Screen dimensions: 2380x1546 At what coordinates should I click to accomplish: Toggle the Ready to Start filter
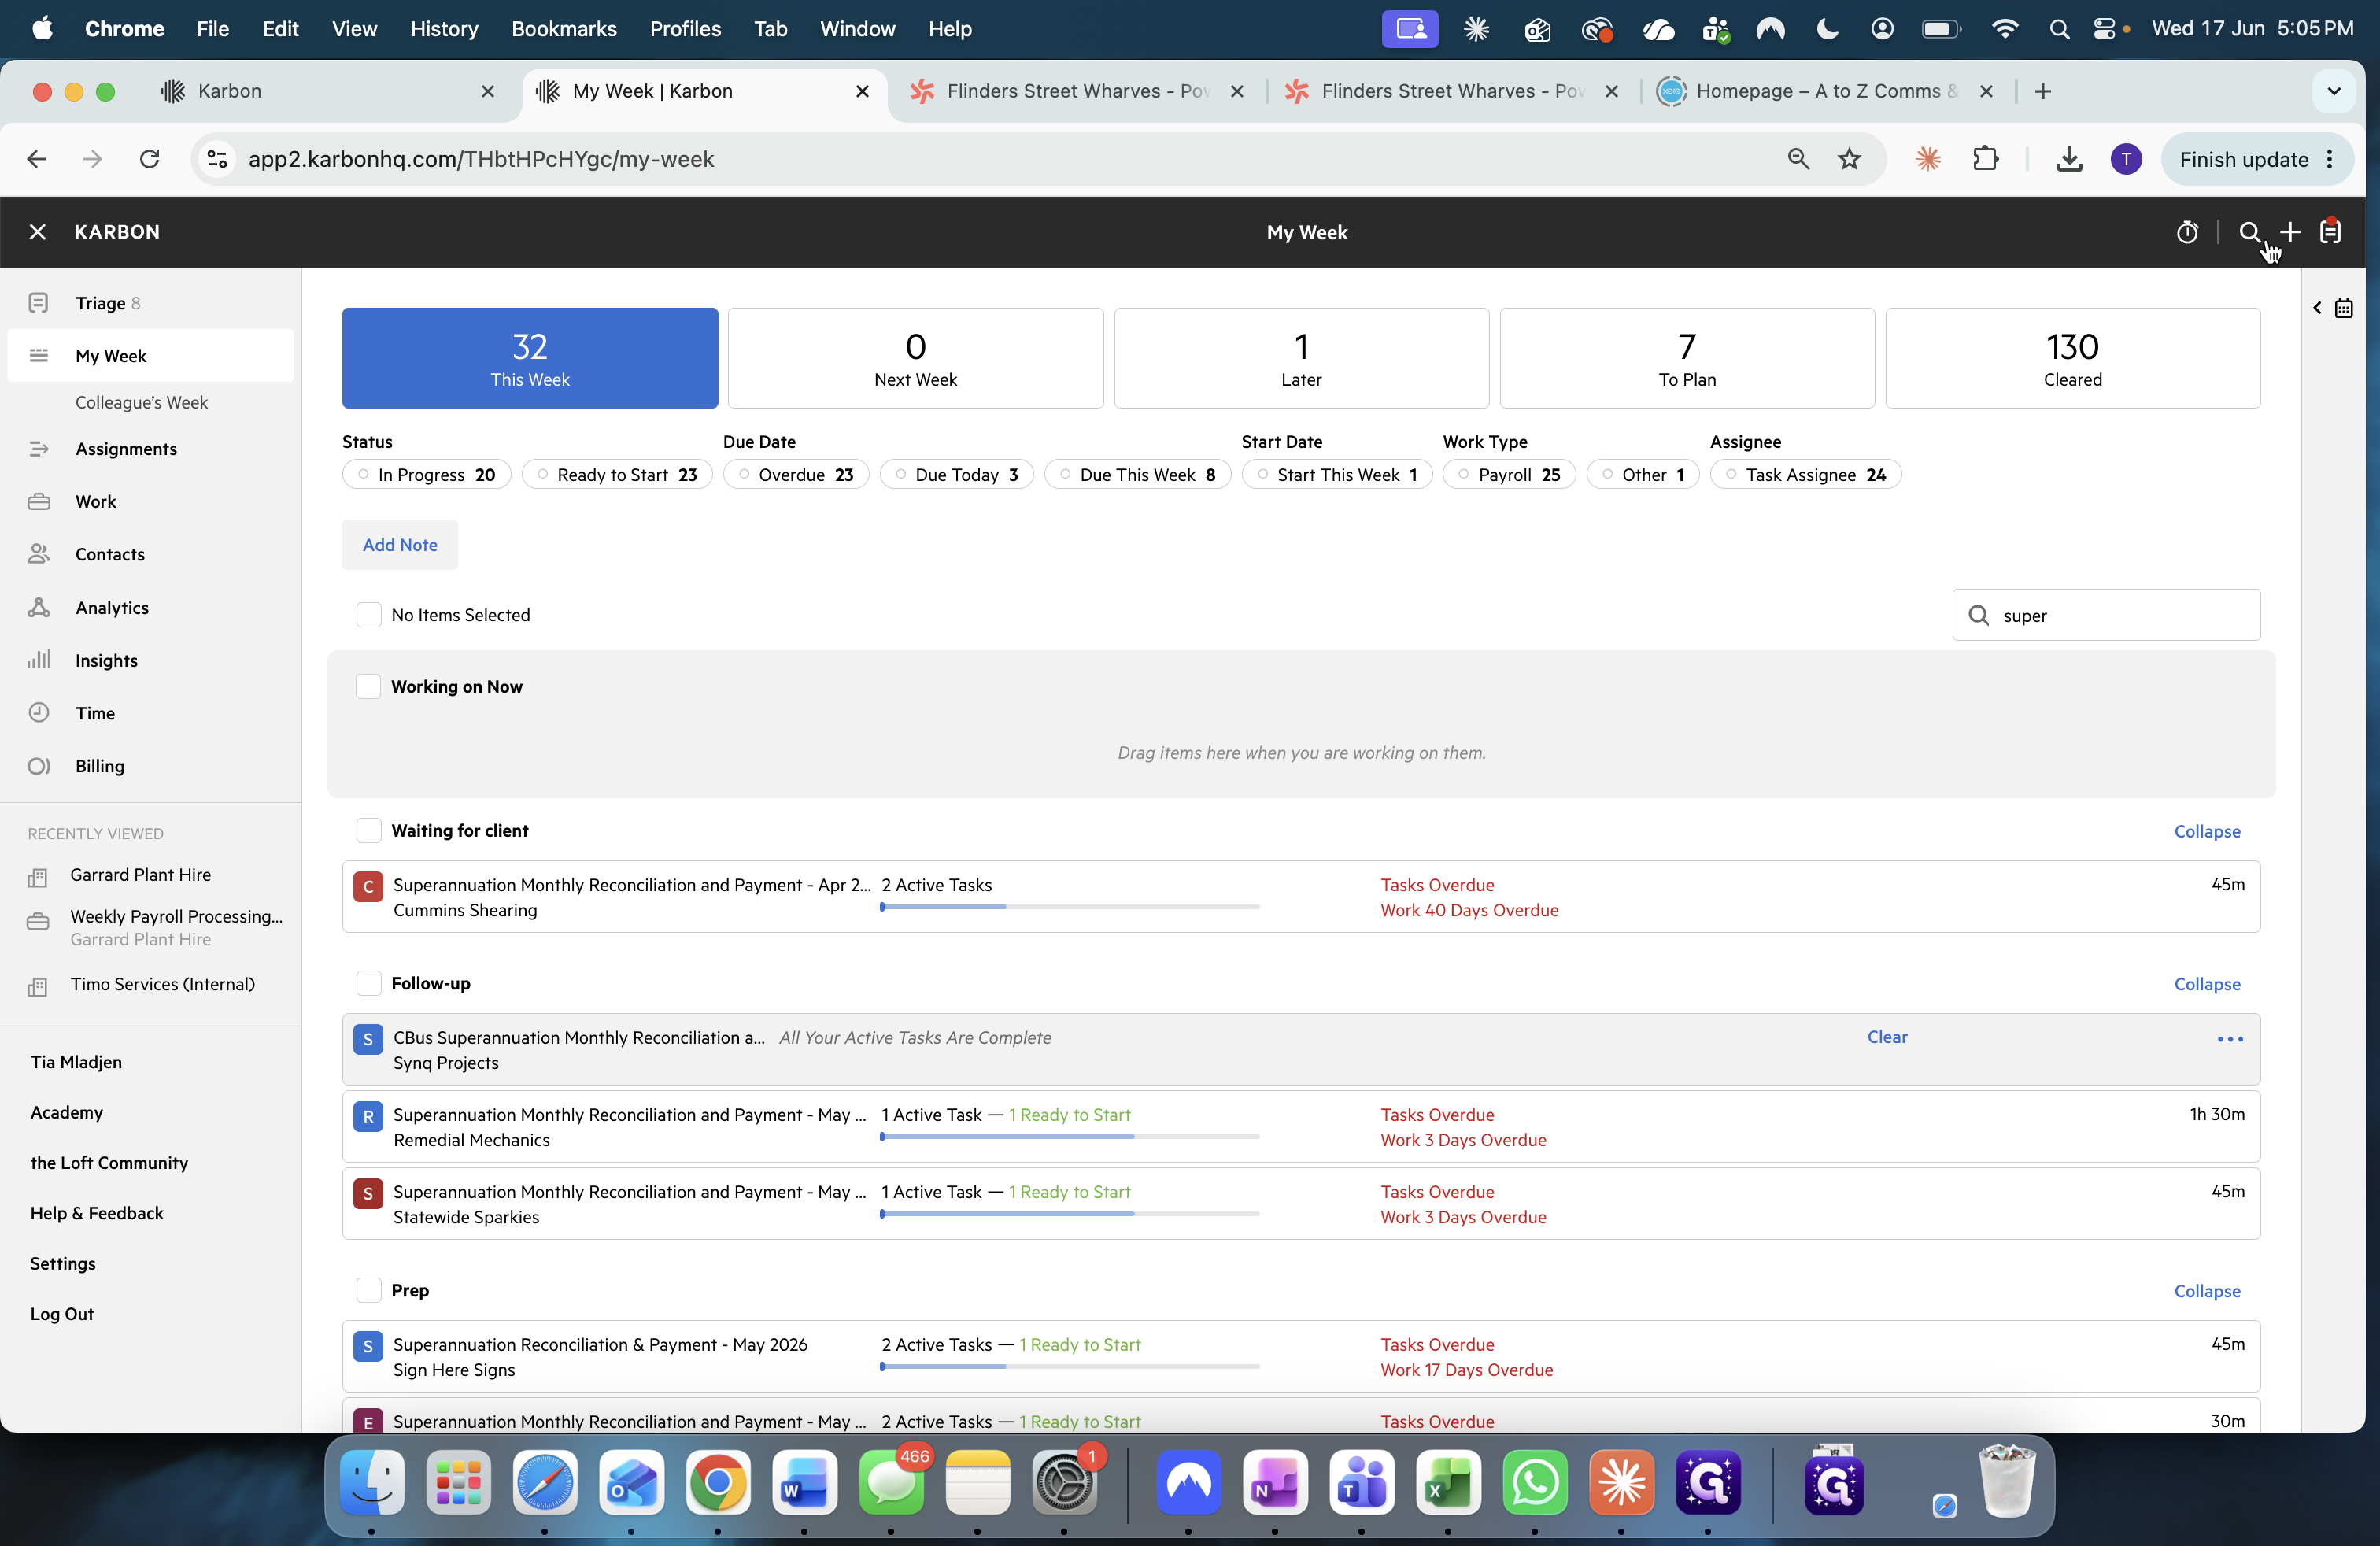(617, 475)
